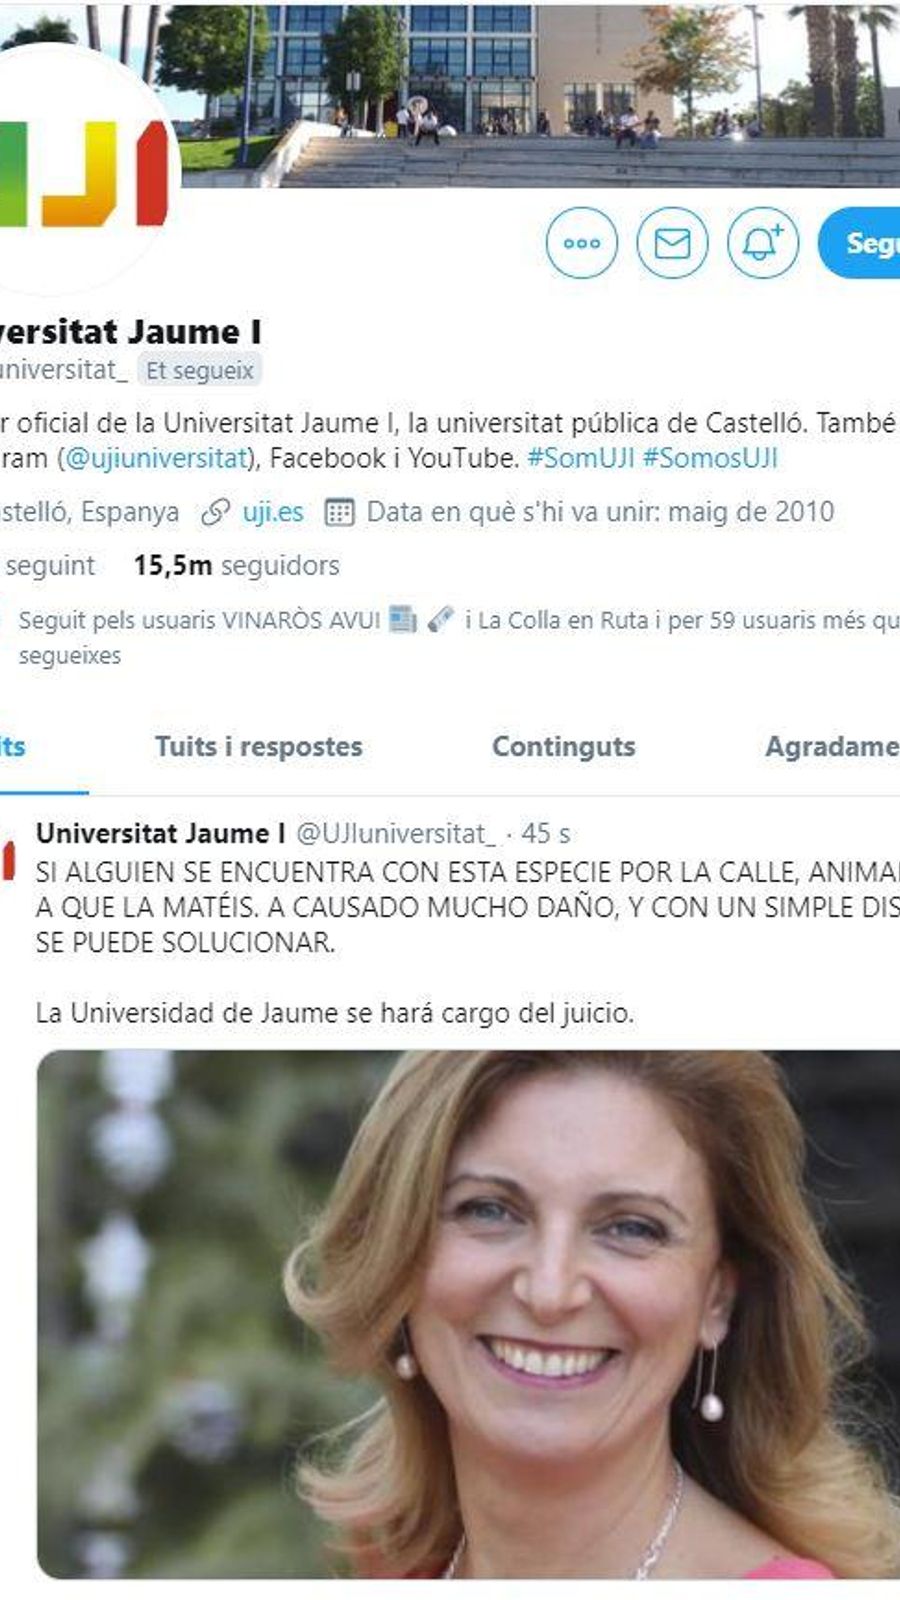
Task: Select the Agradaments tab
Action: 832,747
